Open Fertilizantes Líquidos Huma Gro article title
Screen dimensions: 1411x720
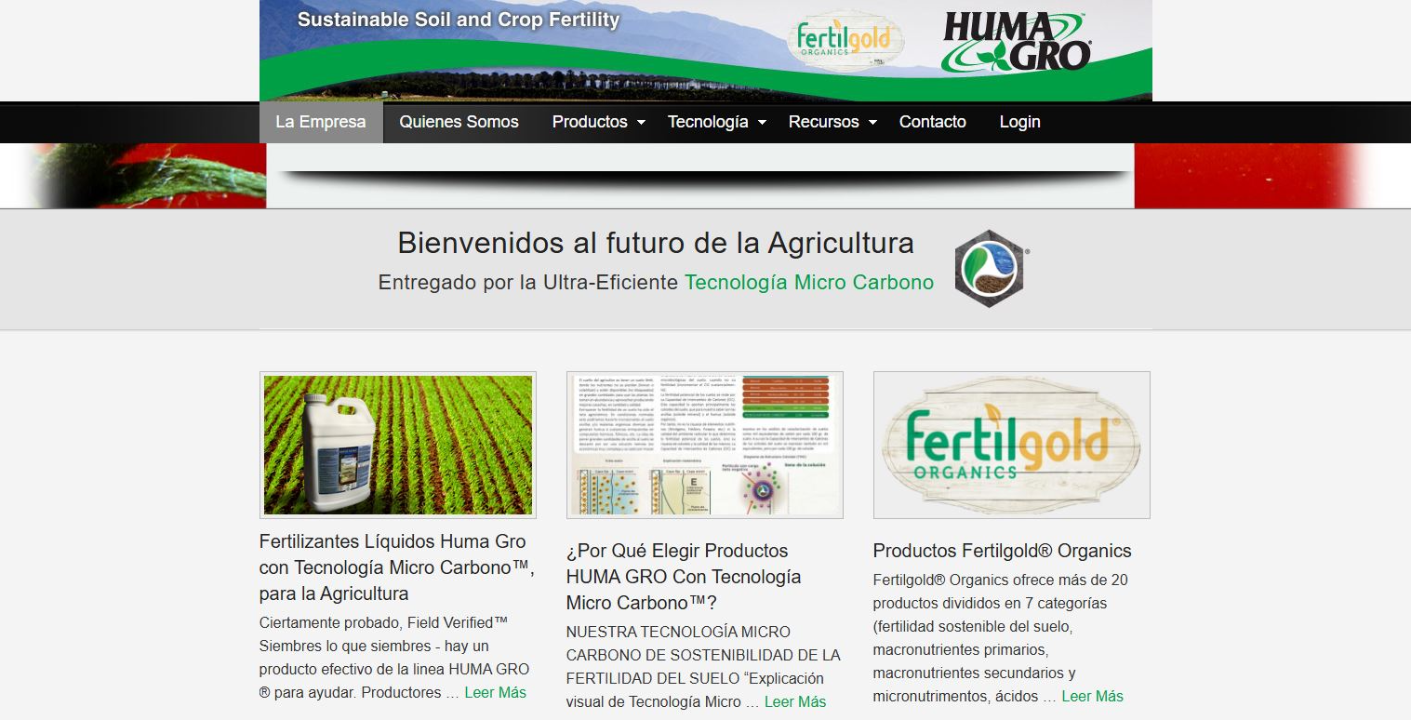(397, 567)
